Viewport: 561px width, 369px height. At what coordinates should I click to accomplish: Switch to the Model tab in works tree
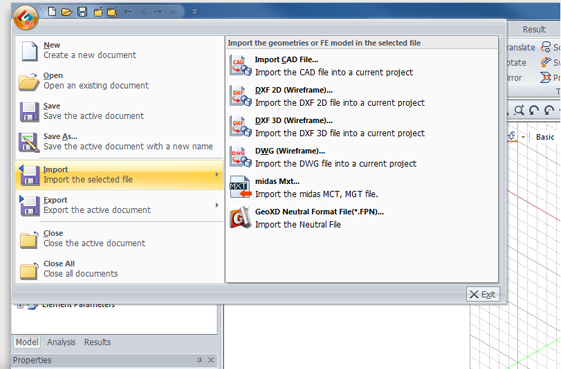click(x=27, y=342)
